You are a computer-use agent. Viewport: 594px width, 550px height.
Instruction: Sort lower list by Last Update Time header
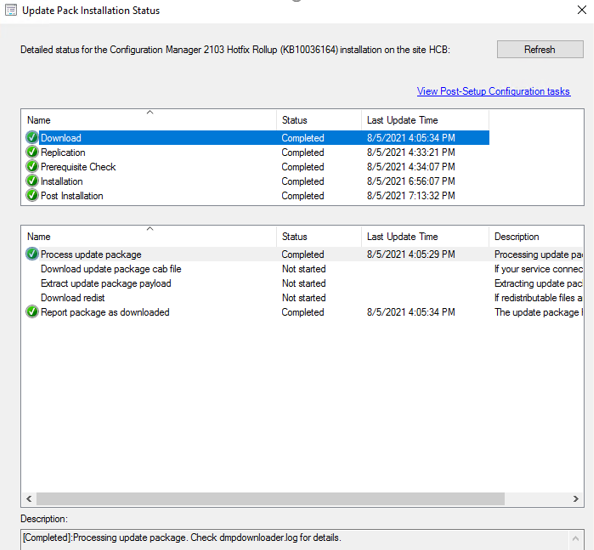425,236
